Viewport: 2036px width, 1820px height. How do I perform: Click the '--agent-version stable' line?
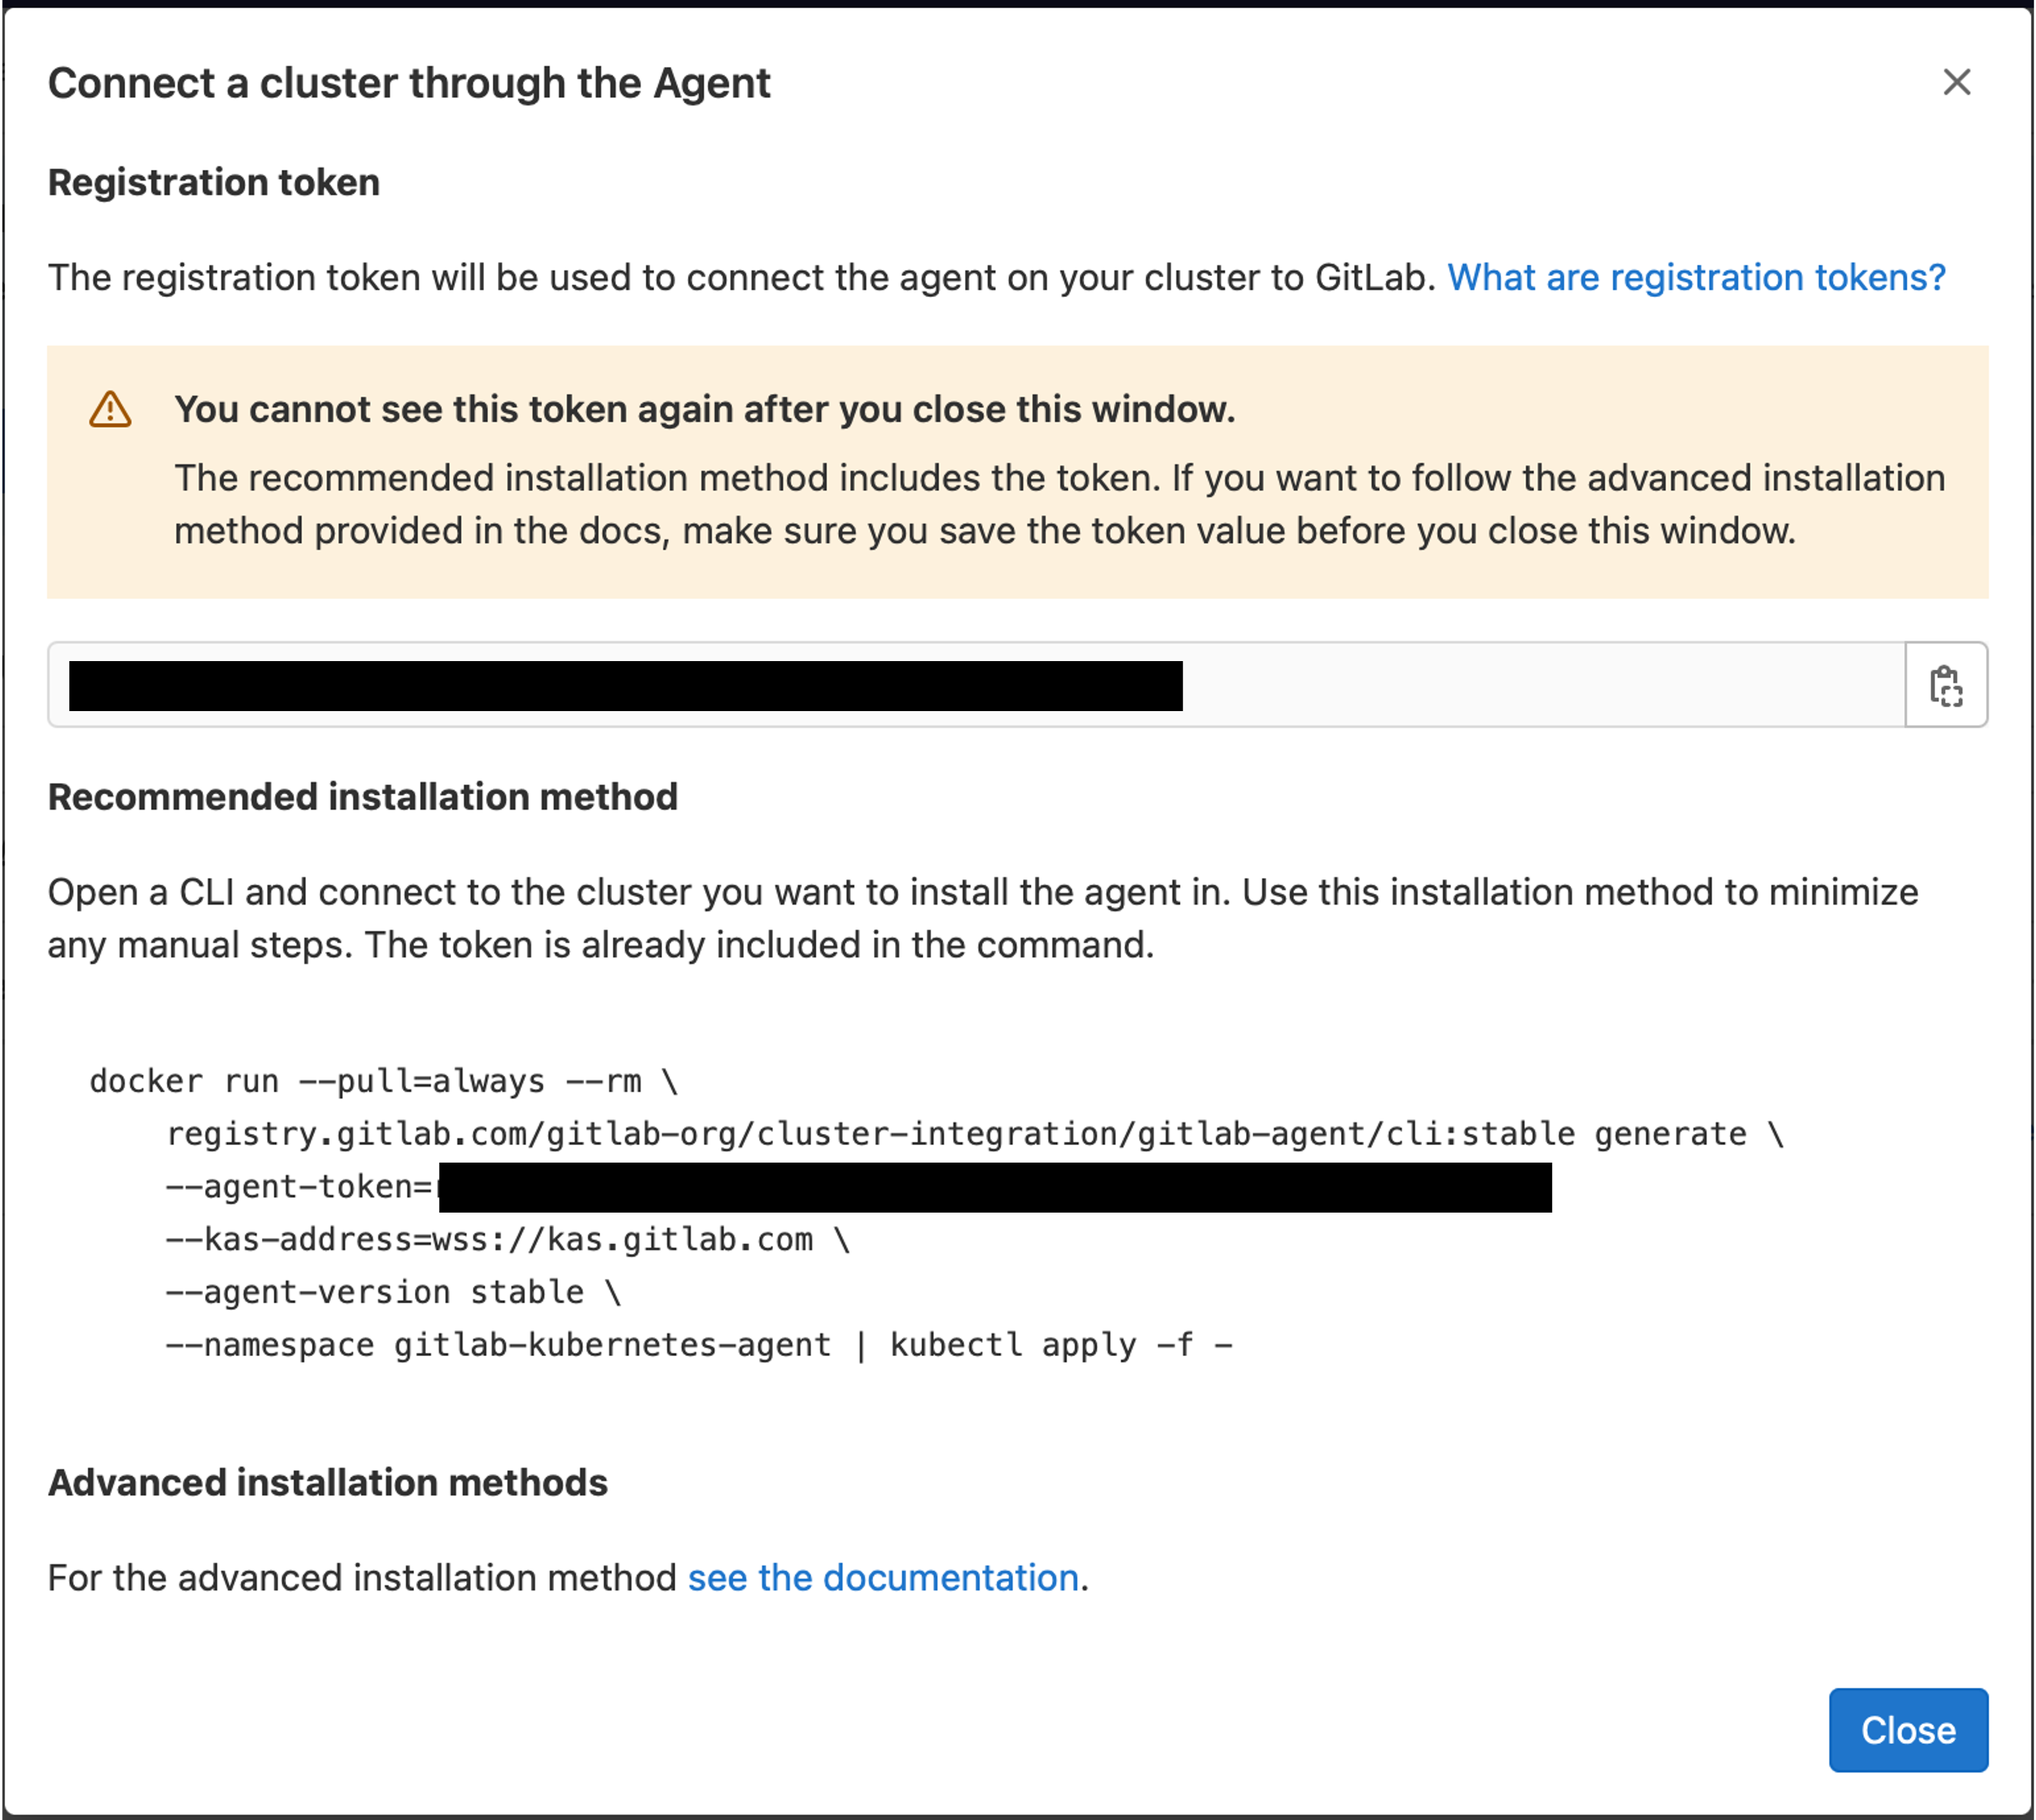pyautogui.click(x=394, y=1292)
